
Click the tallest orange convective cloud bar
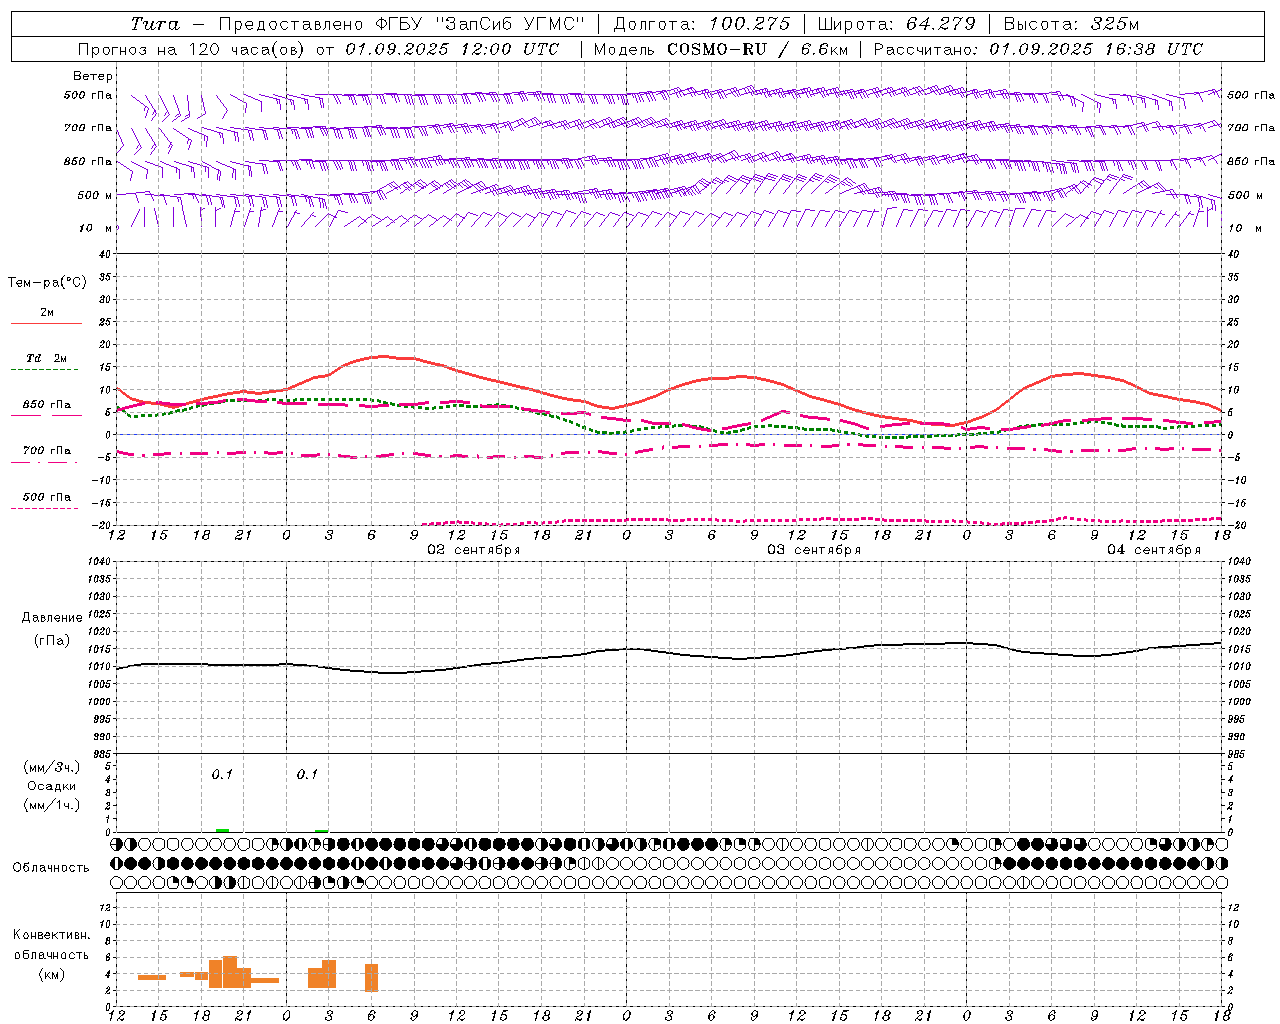pyautogui.click(x=230, y=972)
